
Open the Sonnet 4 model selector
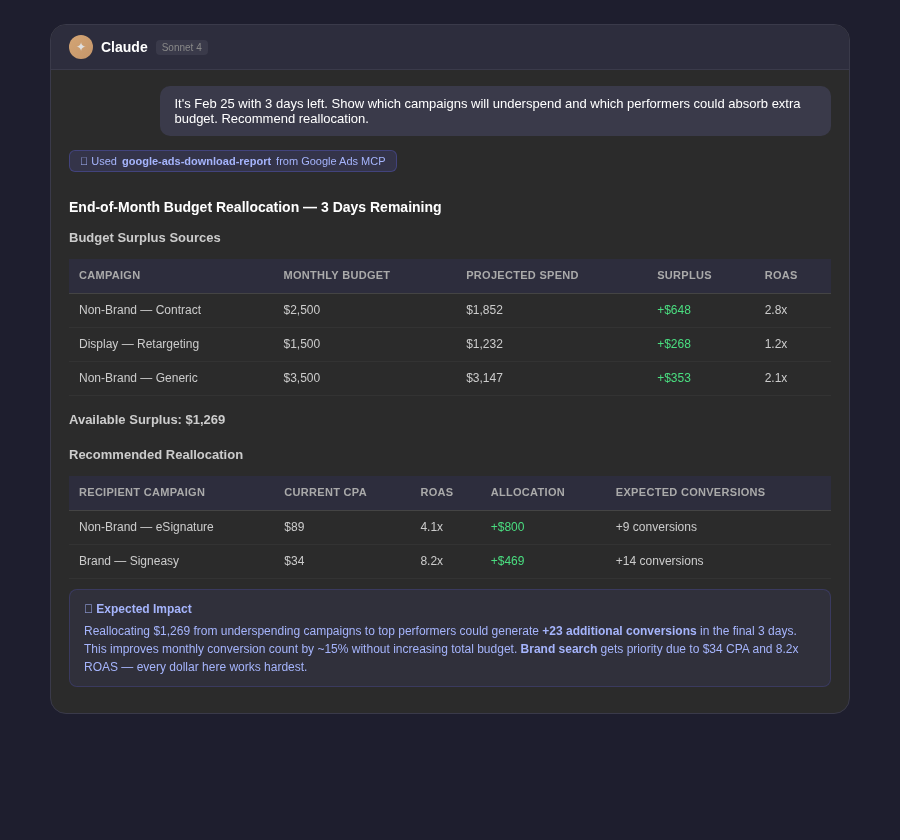pyautogui.click(x=181, y=47)
